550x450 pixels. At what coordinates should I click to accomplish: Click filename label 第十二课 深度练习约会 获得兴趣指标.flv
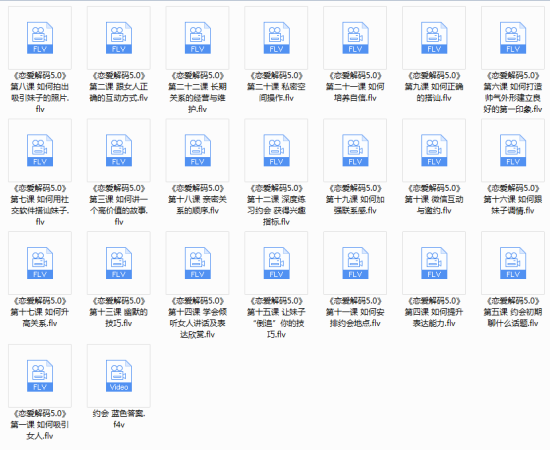pos(276,205)
